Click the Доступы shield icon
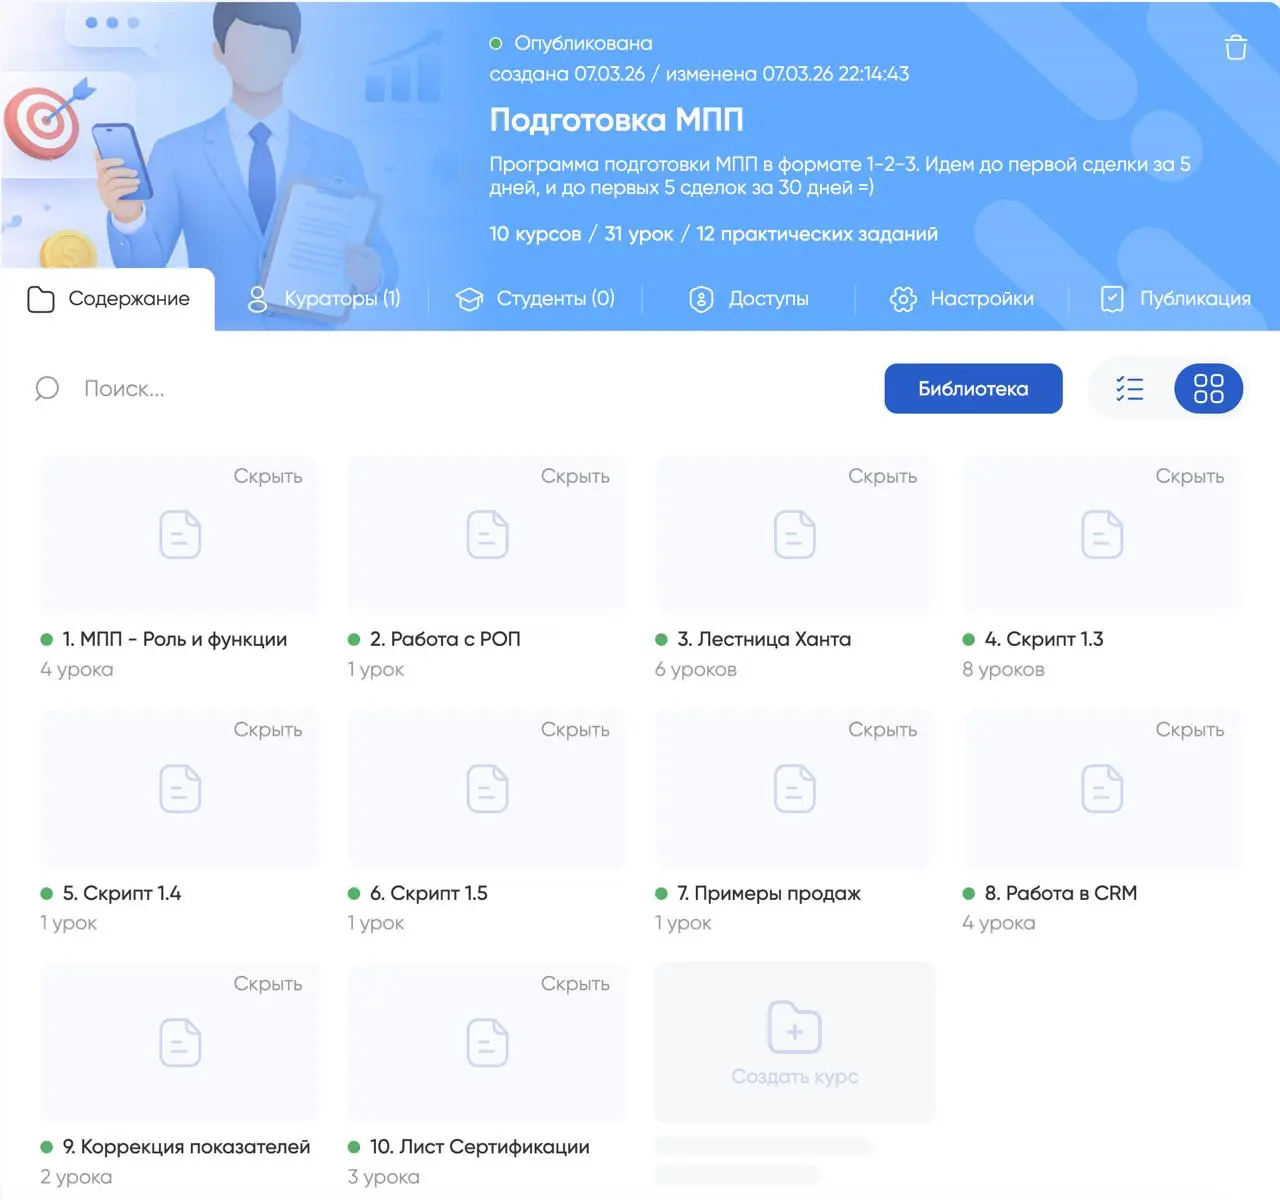This screenshot has height=1200, width=1280. (x=701, y=299)
